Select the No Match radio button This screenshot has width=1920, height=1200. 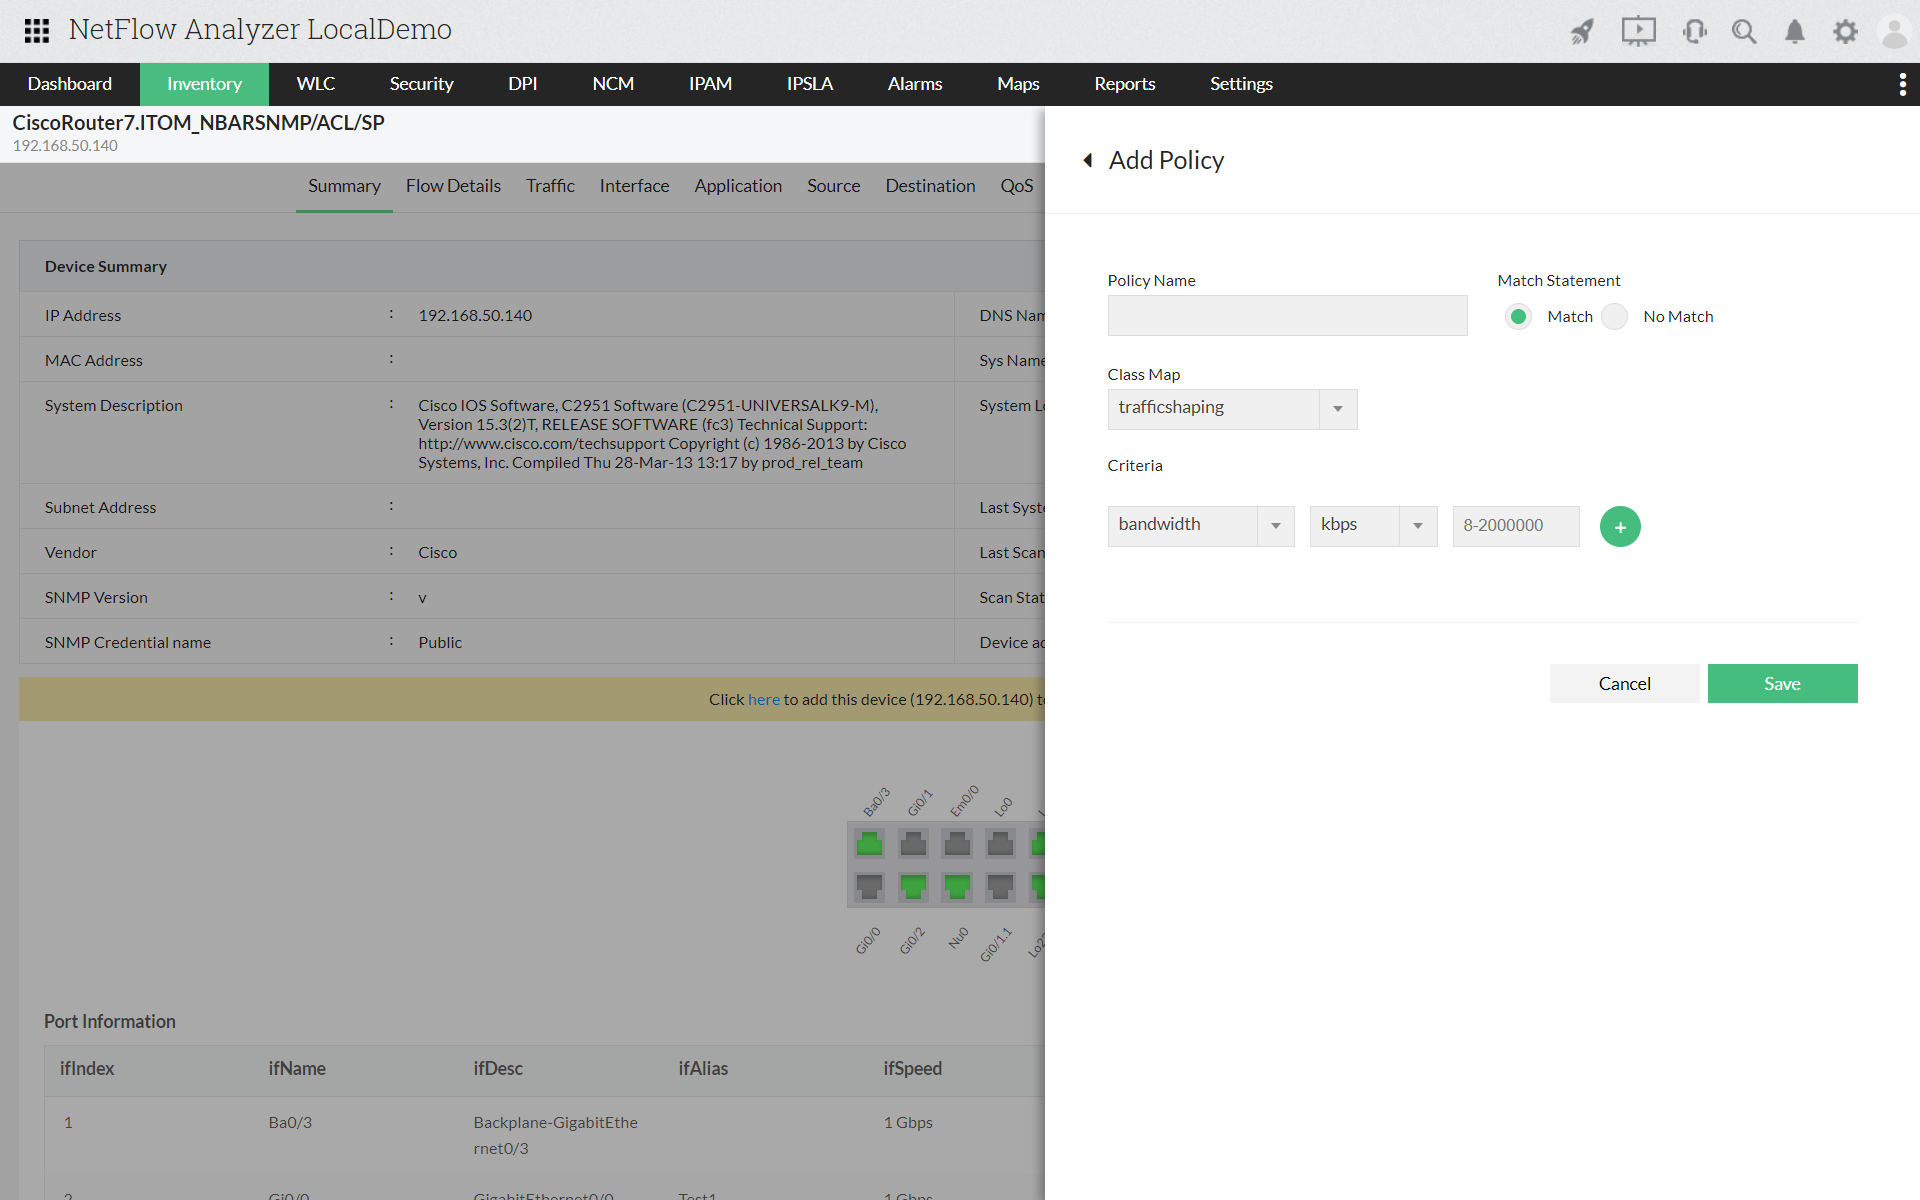coord(1615,317)
